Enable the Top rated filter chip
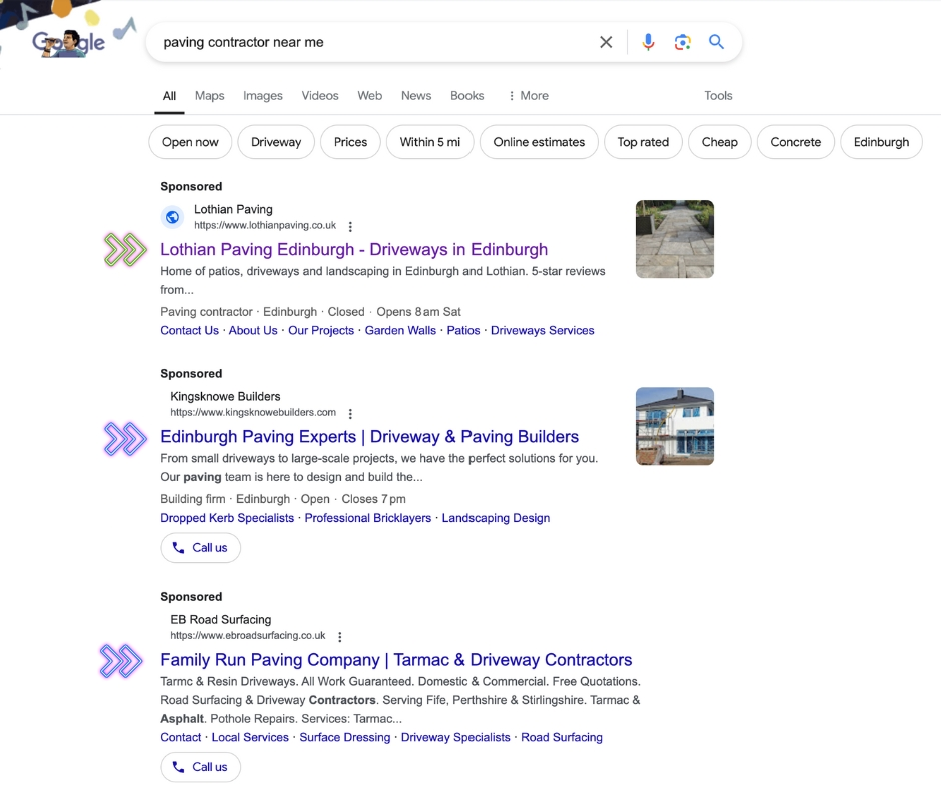 [x=643, y=142]
